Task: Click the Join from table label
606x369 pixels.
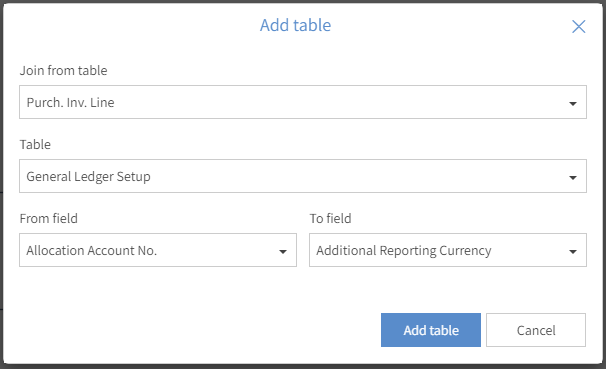Action: click(63, 70)
